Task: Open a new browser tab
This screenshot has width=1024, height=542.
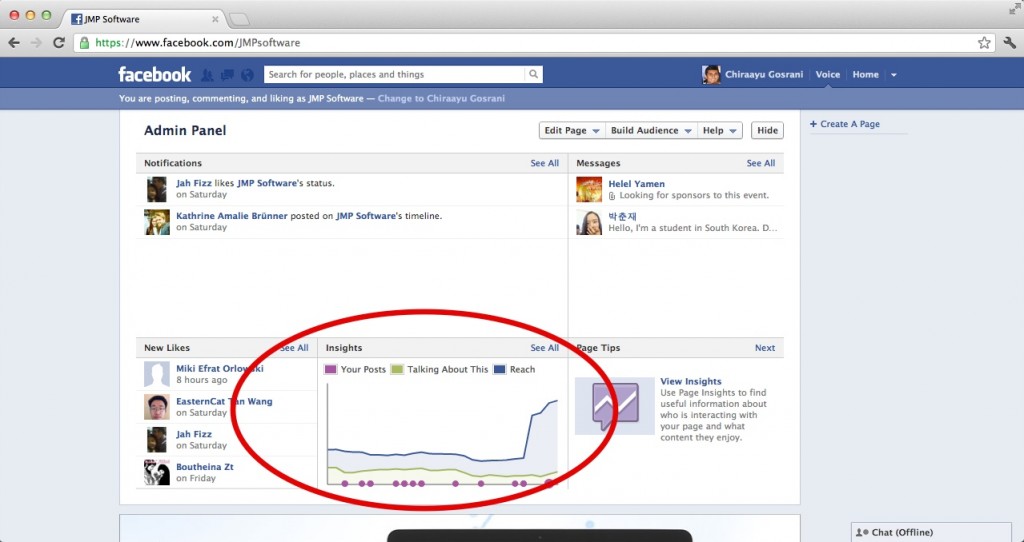Action: (238, 20)
